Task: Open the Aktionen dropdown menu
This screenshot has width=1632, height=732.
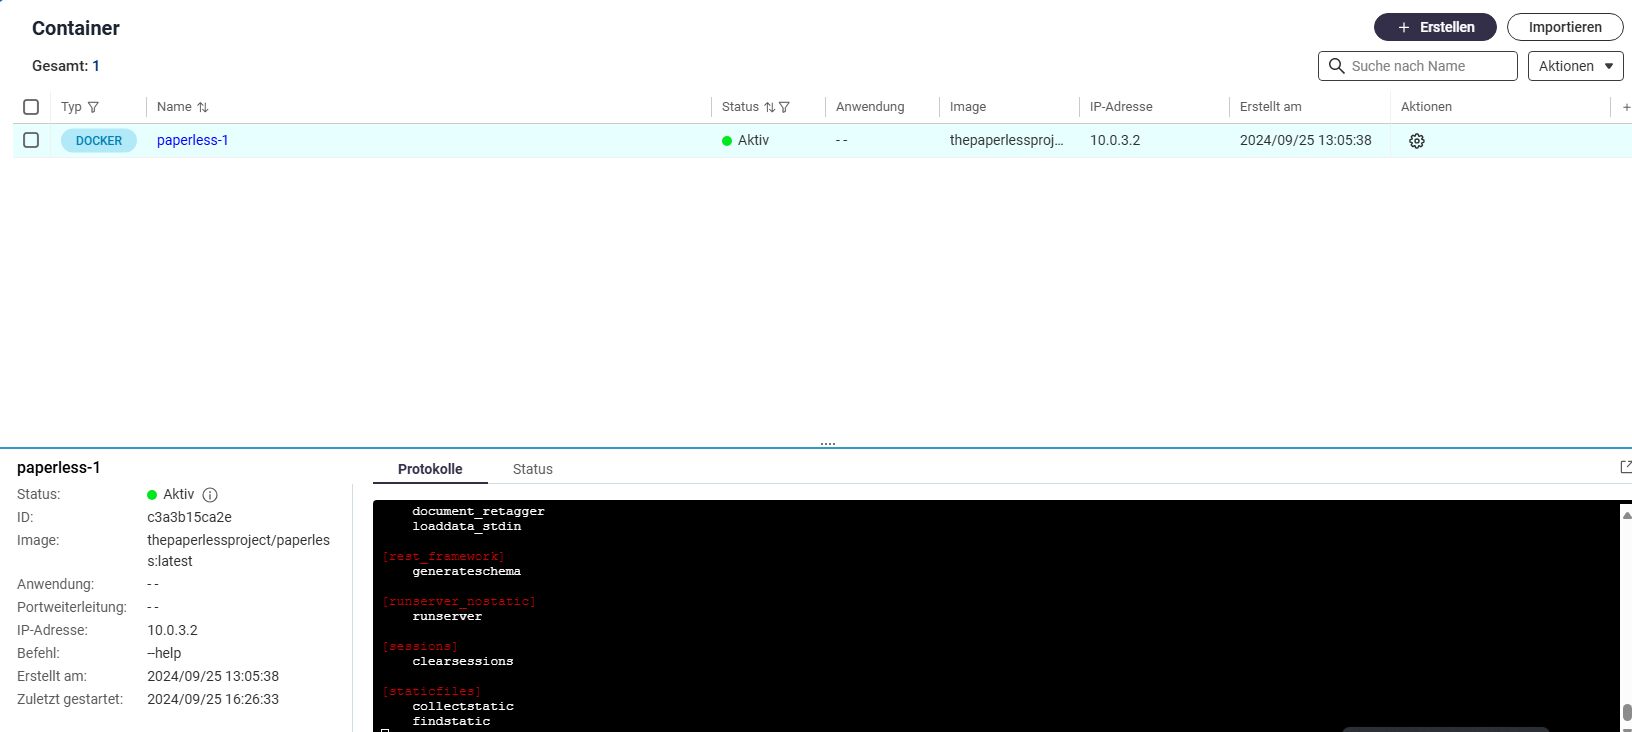Action: pos(1575,66)
